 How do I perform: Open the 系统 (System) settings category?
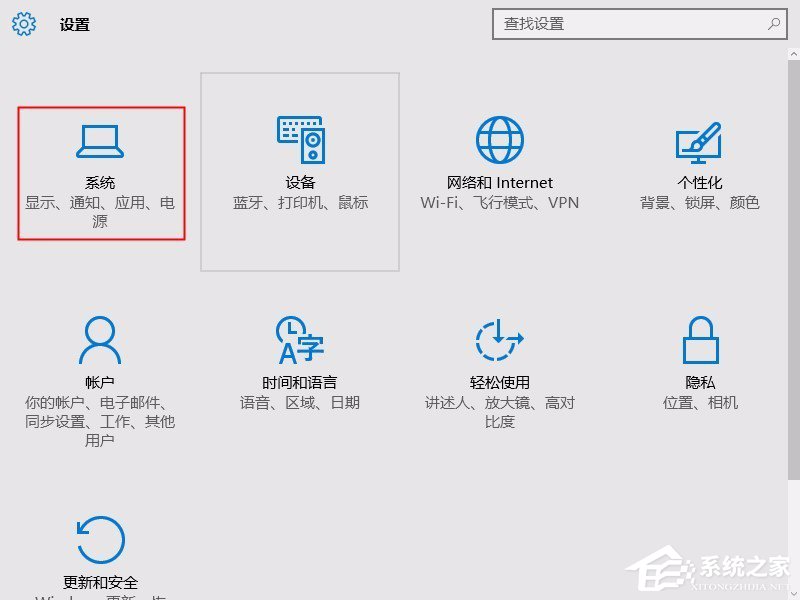(100, 170)
